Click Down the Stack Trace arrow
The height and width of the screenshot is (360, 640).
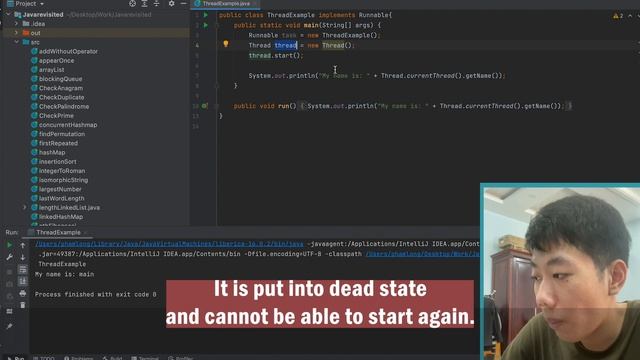23,257
